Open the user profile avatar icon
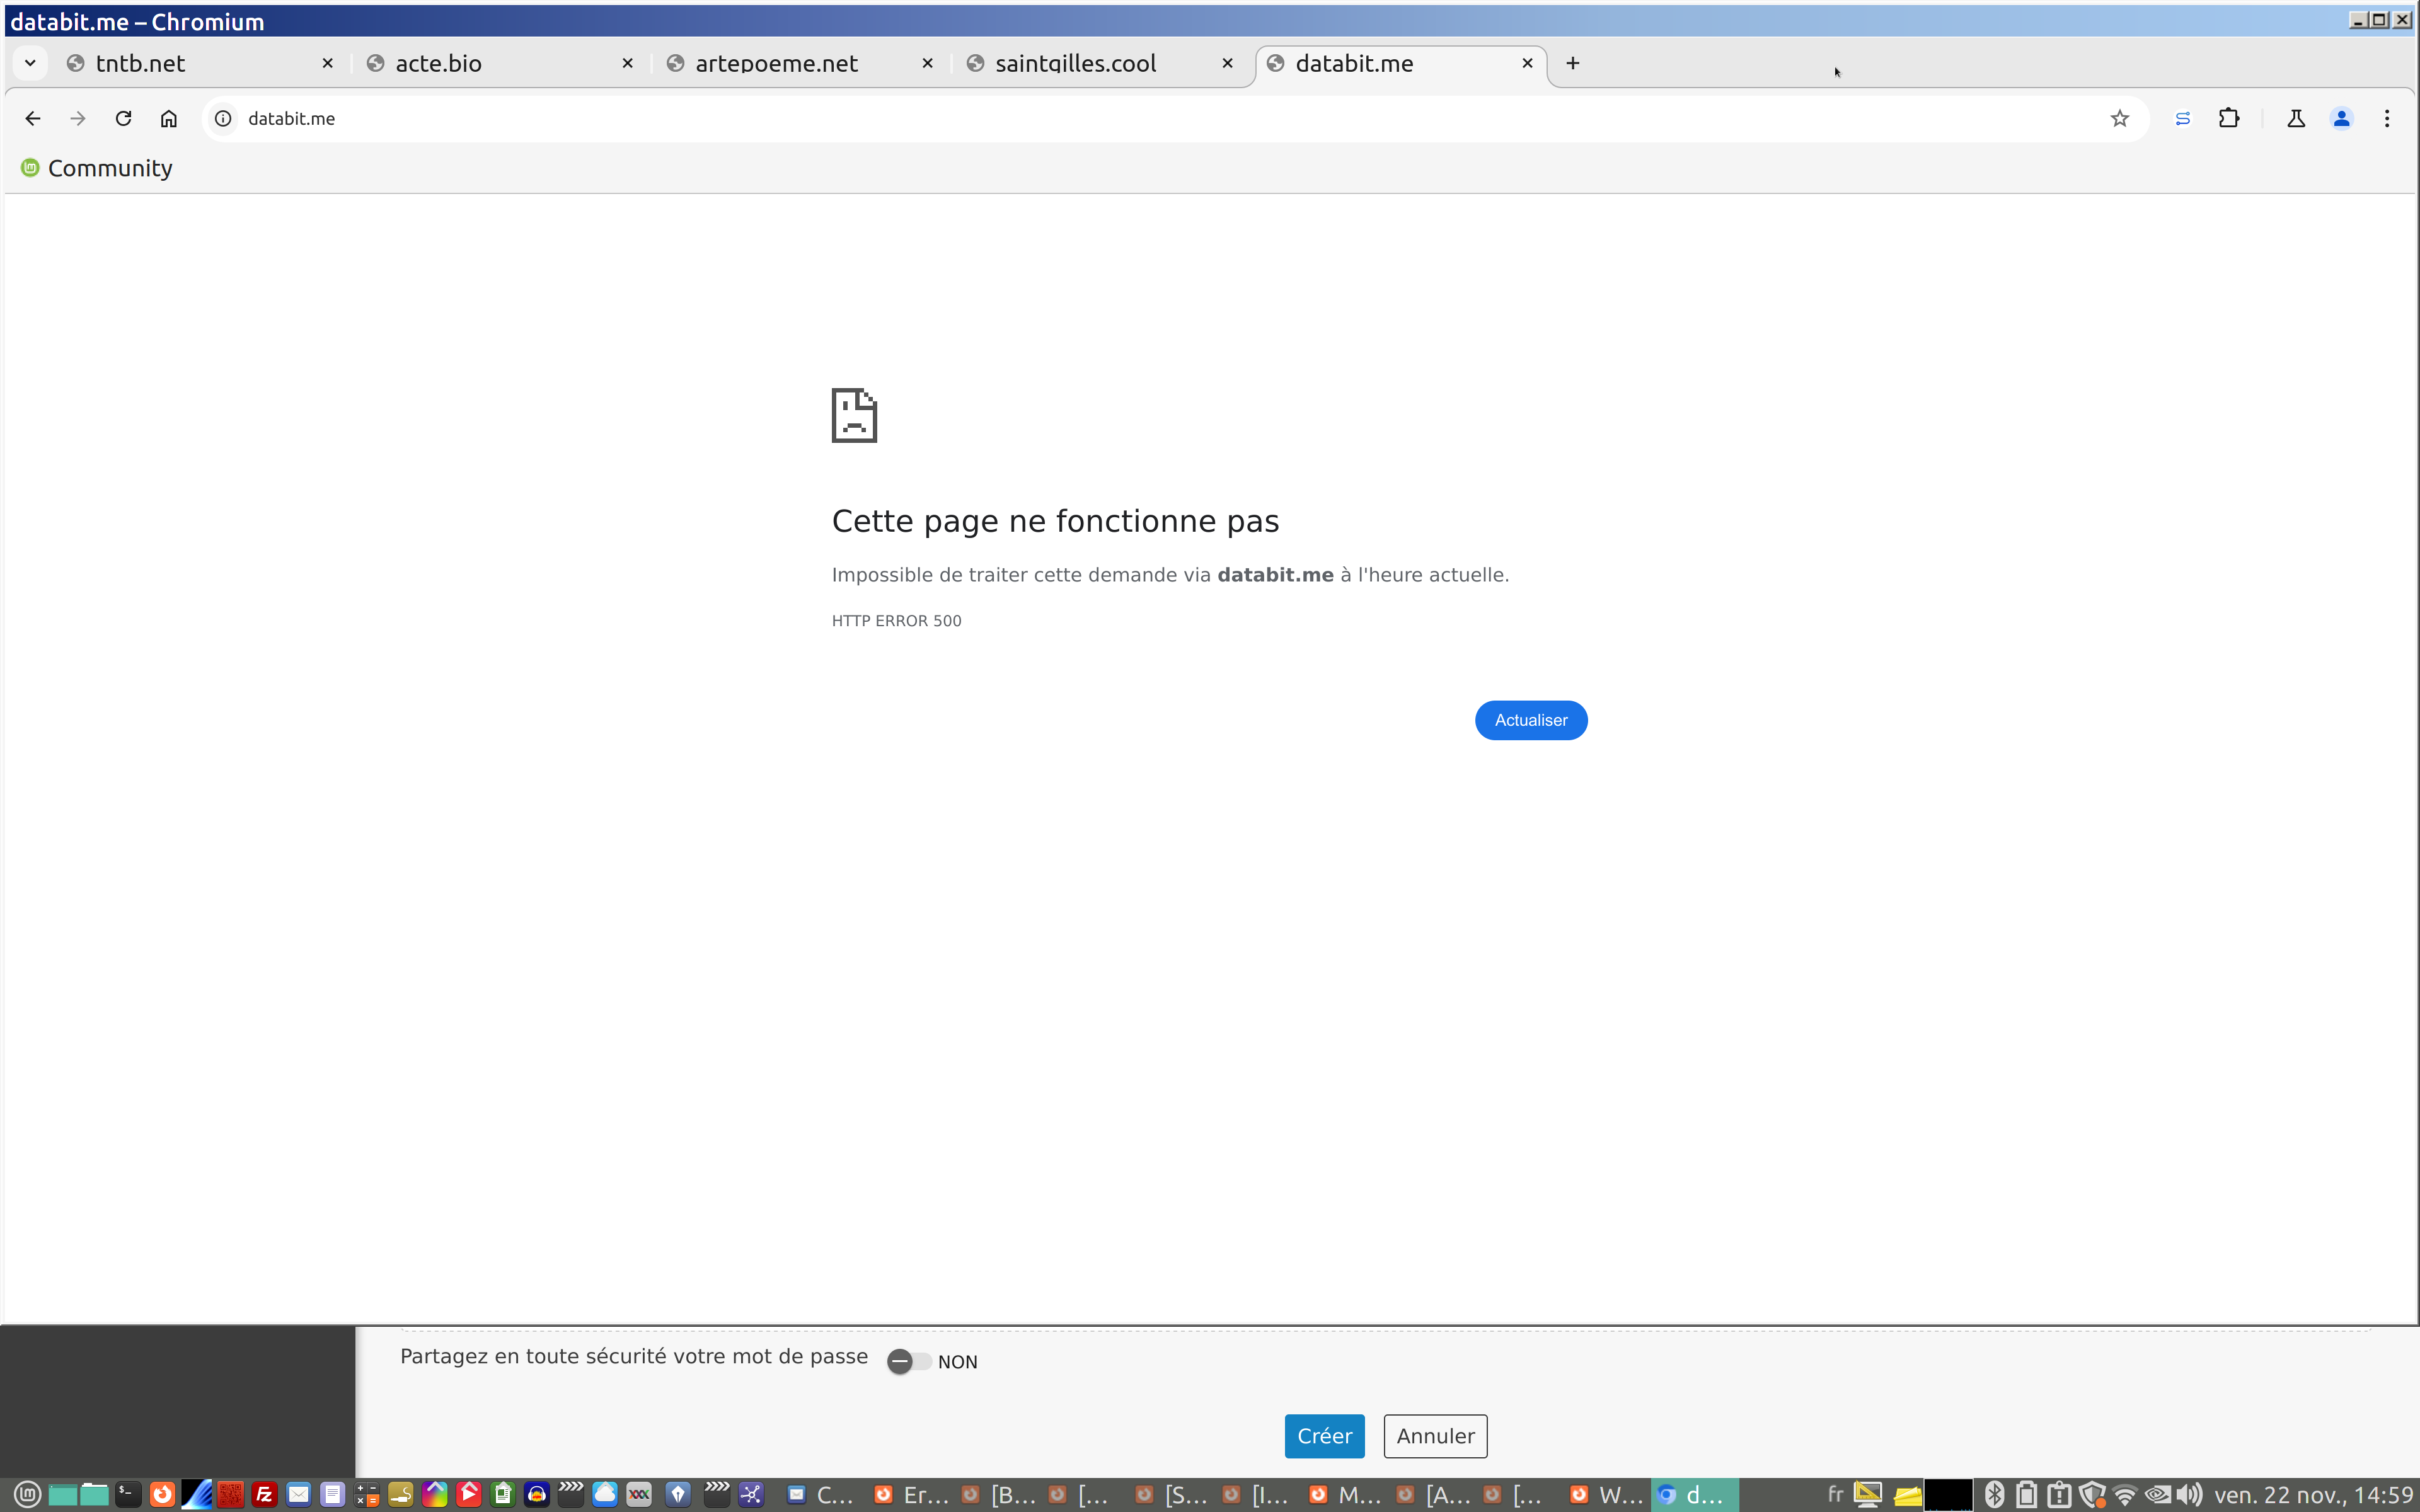The width and height of the screenshot is (2420, 1512). coord(2341,118)
